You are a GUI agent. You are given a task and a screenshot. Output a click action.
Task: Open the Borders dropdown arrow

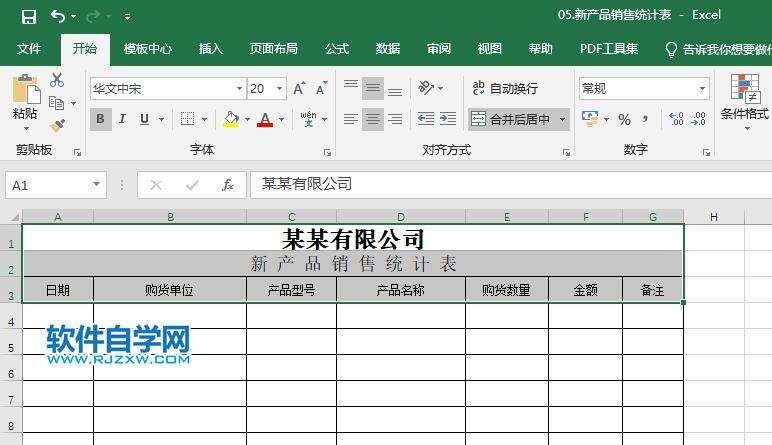click(x=204, y=119)
